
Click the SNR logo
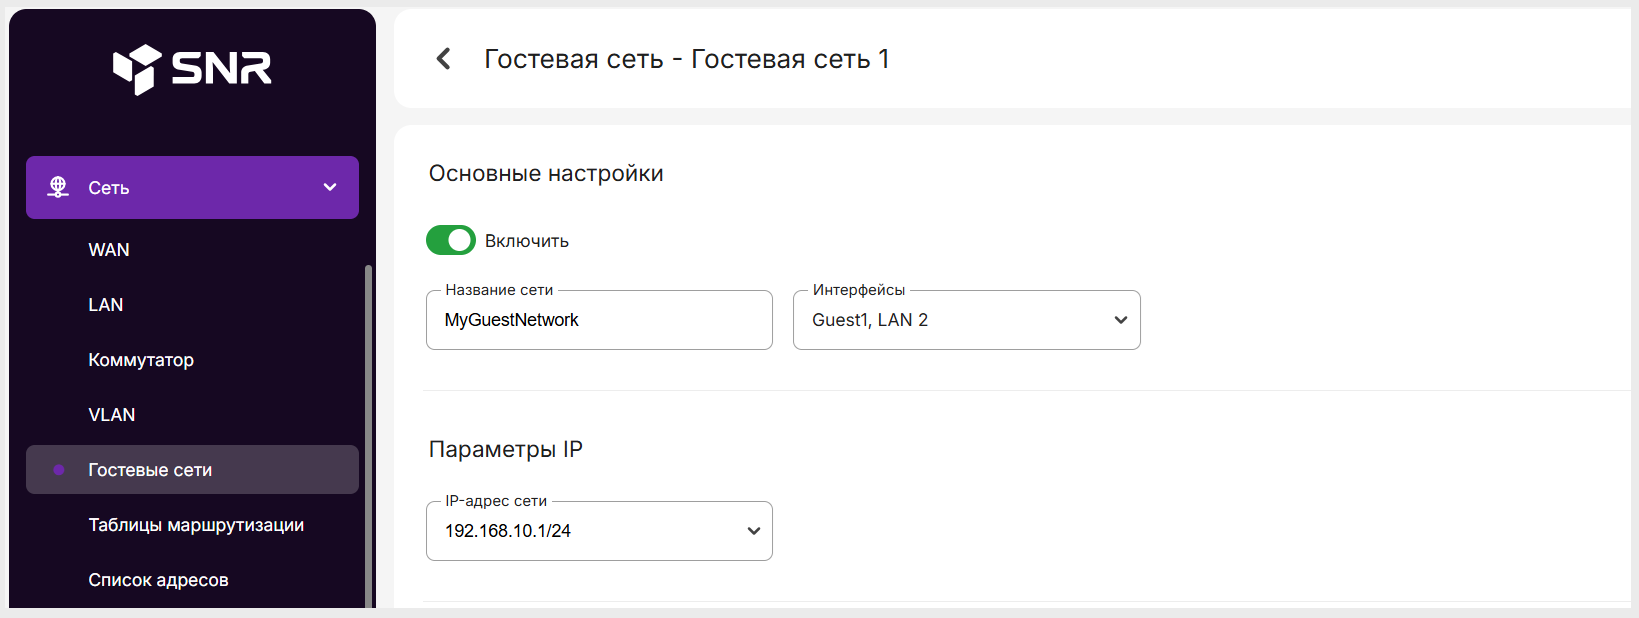click(x=192, y=68)
